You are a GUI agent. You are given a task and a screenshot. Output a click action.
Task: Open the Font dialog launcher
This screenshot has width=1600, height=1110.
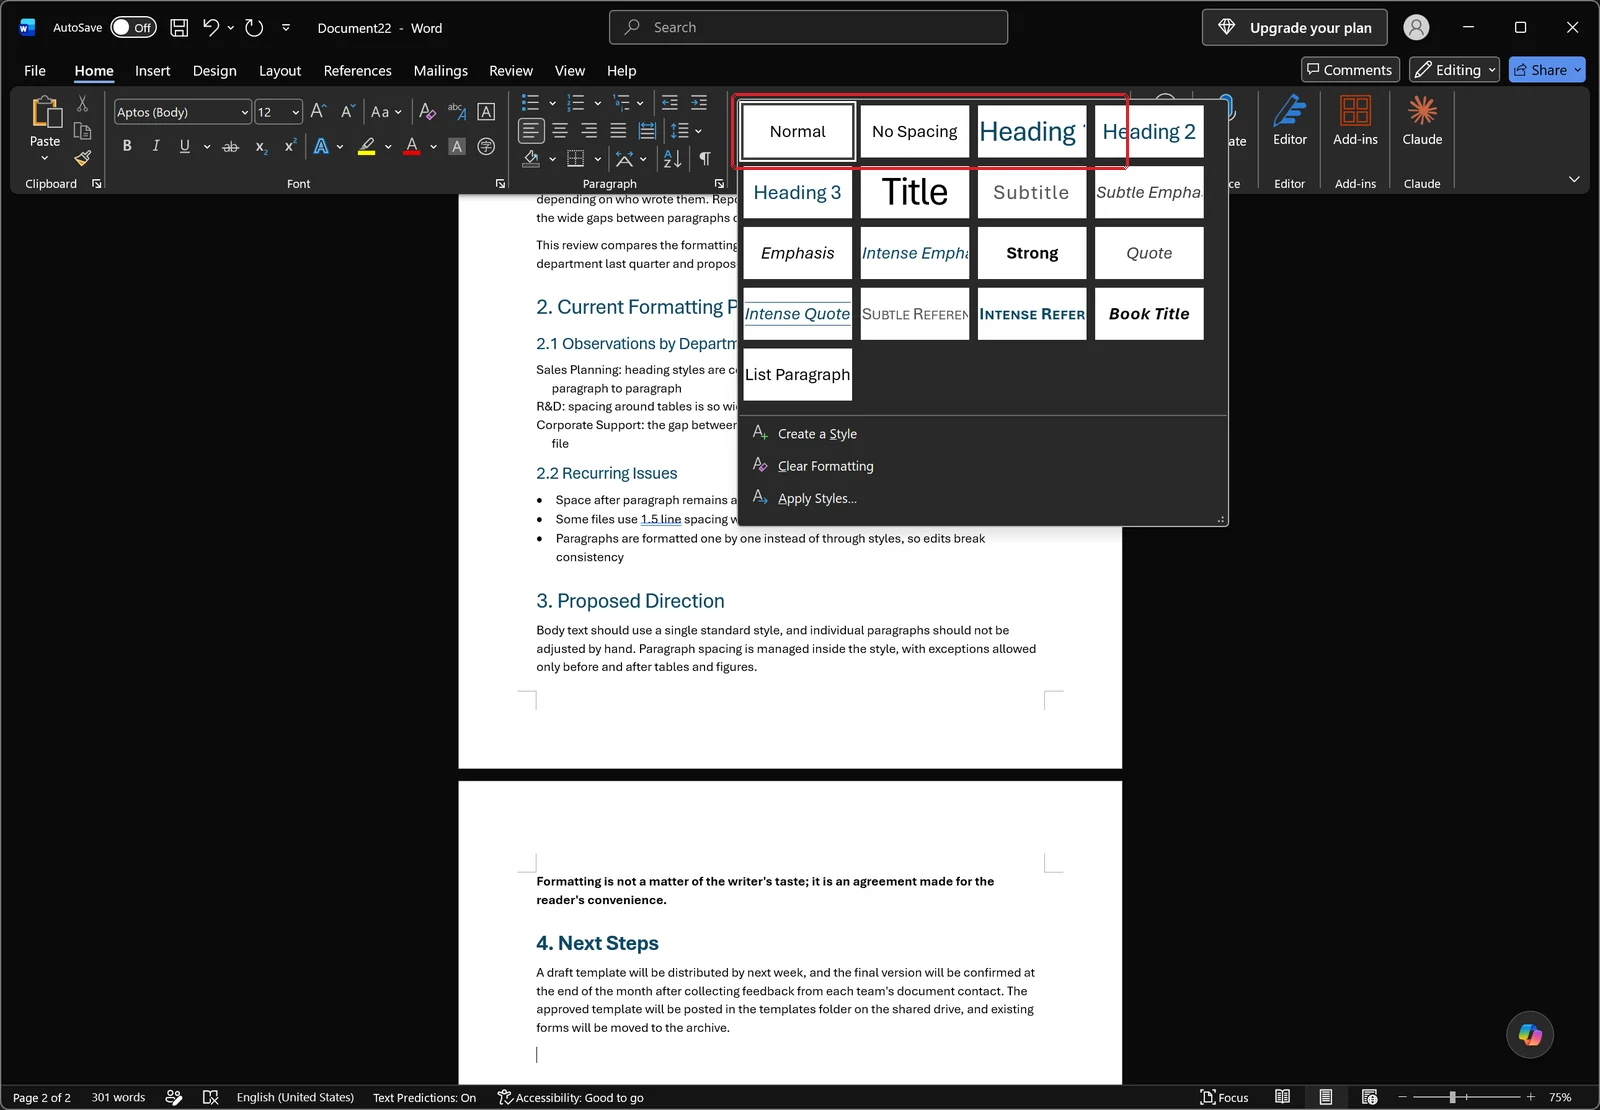[x=500, y=184]
